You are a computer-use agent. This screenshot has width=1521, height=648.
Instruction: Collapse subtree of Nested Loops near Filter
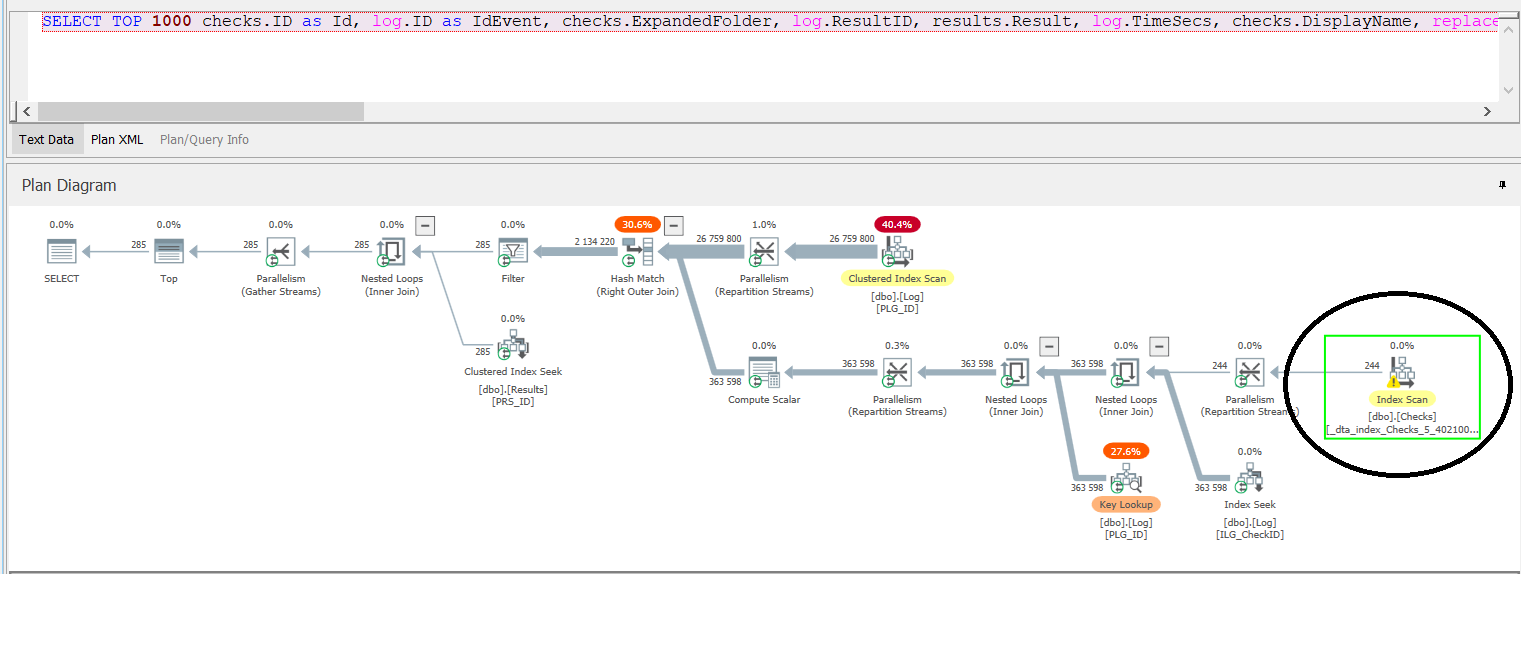pos(425,225)
